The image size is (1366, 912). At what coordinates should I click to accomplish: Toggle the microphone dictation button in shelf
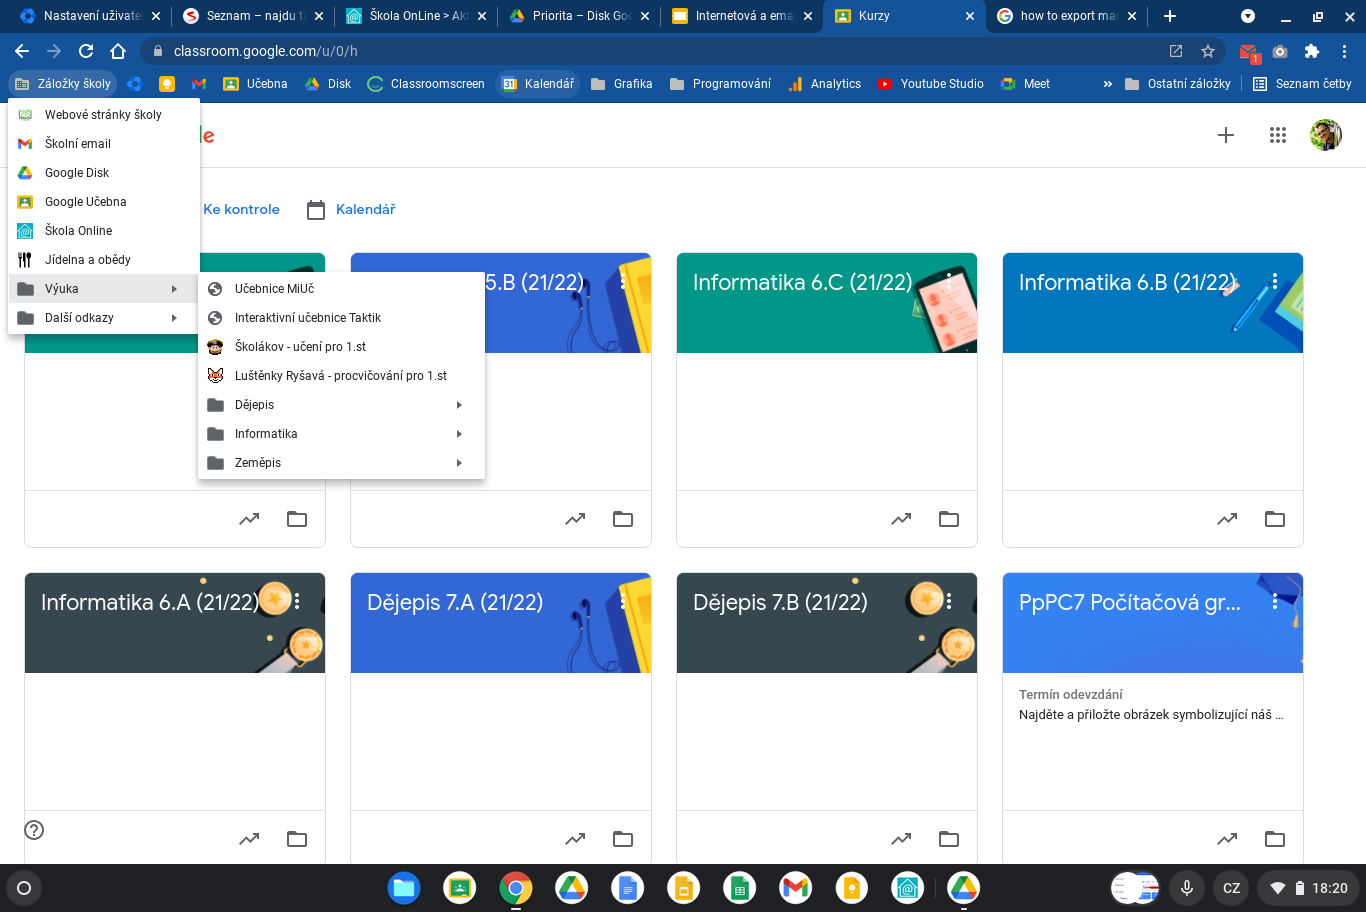tap(1187, 888)
